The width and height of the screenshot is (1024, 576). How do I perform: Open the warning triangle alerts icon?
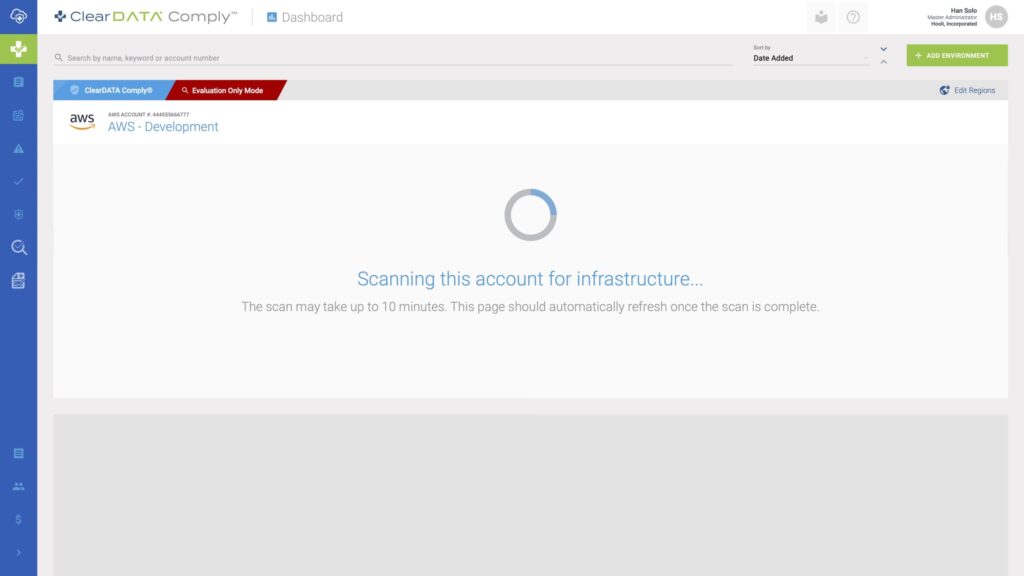18,149
